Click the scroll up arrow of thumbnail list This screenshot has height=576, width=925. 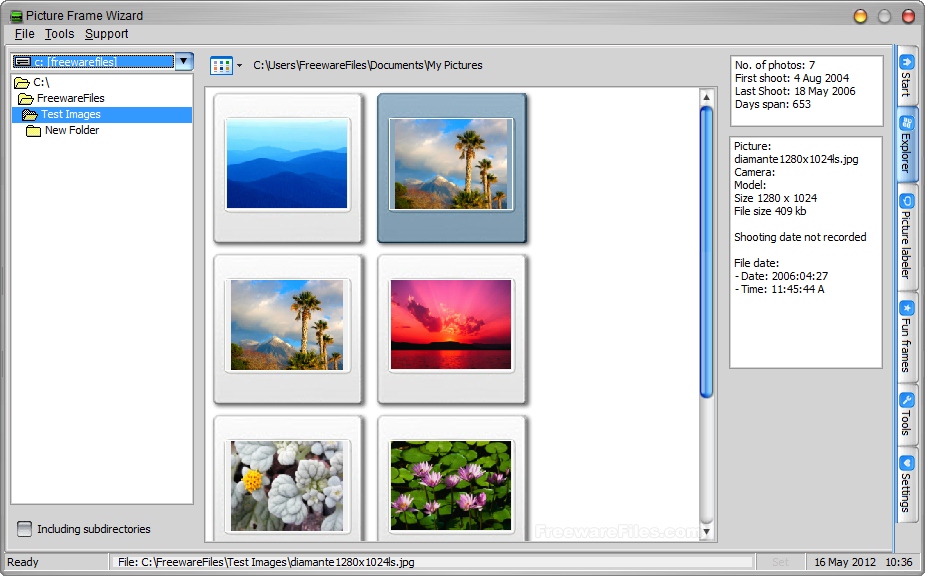tap(706, 96)
